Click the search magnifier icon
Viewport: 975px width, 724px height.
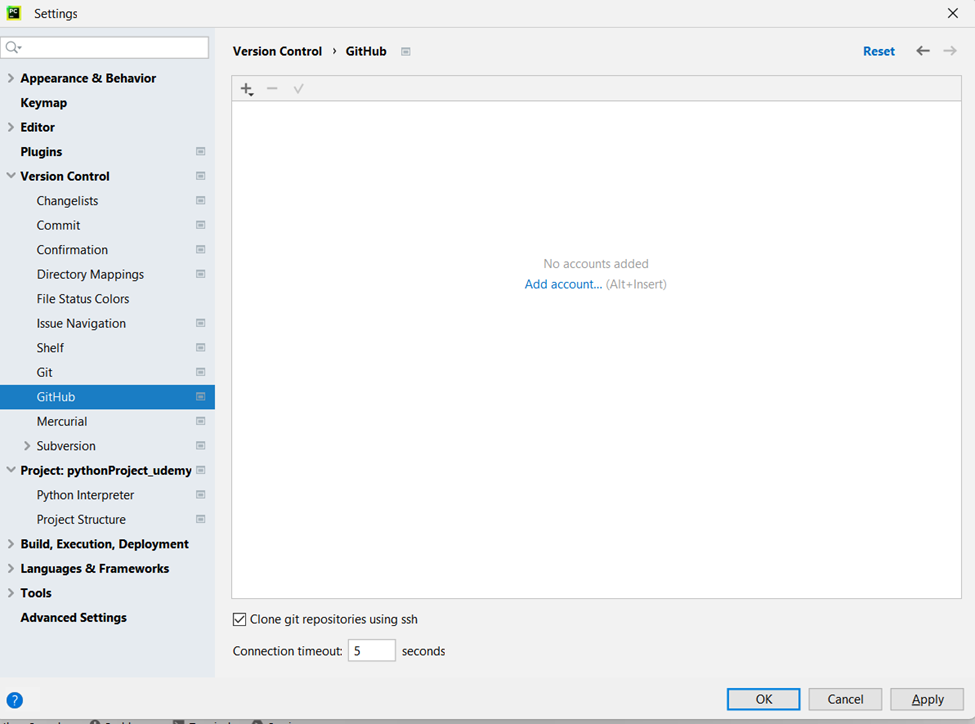pyautogui.click(x=13, y=47)
